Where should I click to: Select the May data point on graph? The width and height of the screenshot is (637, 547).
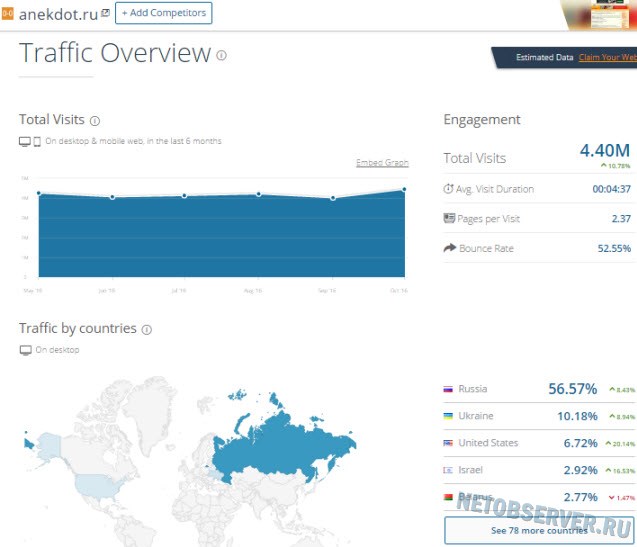(x=39, y=193)
